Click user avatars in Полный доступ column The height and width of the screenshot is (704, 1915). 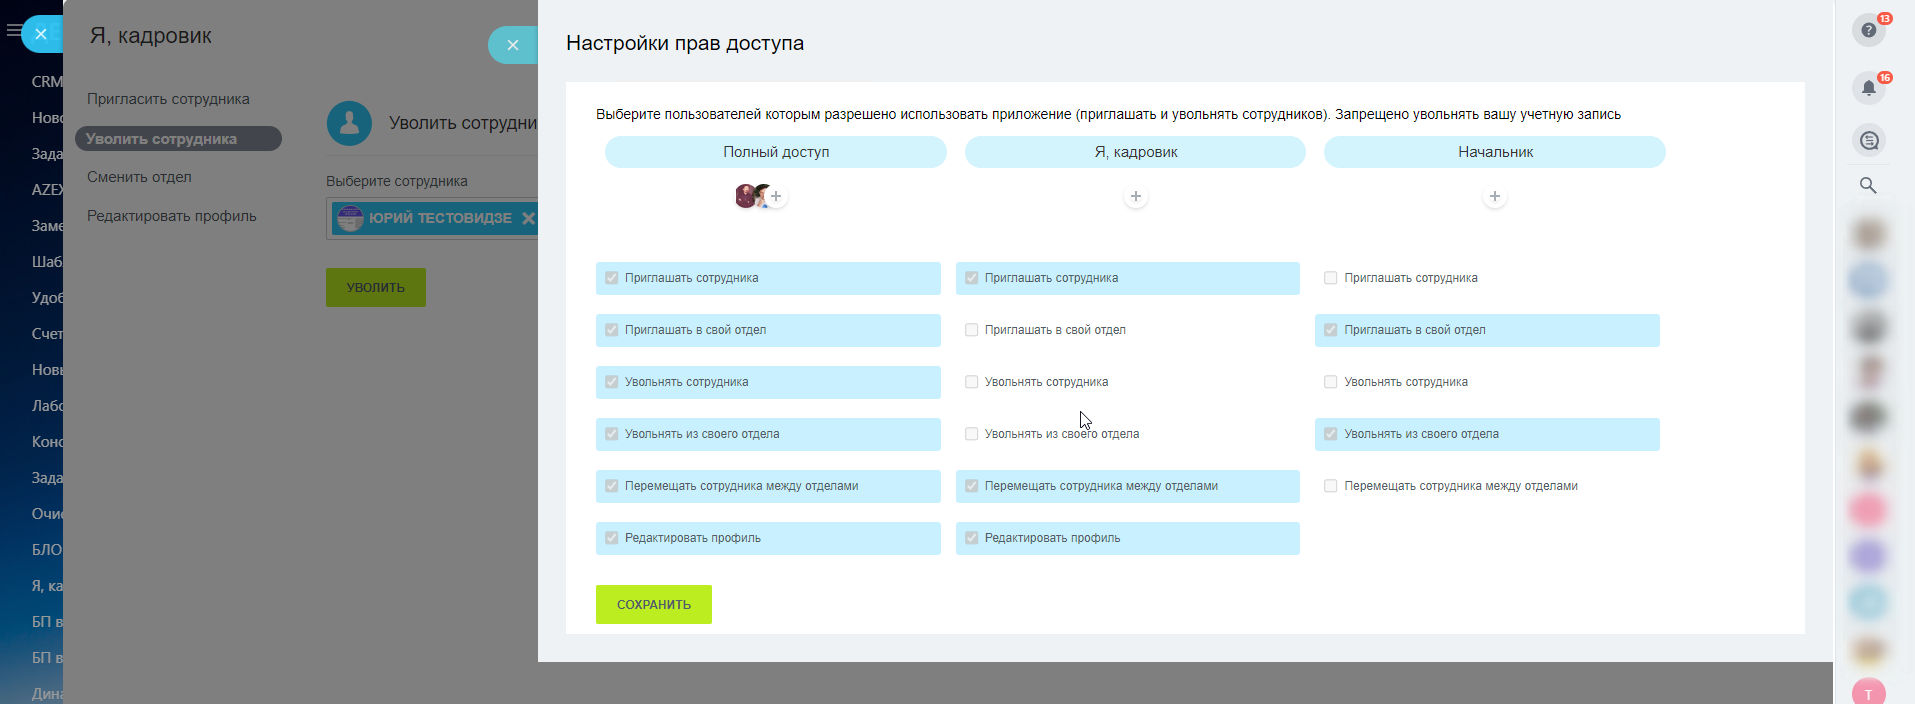coord(753,196)
